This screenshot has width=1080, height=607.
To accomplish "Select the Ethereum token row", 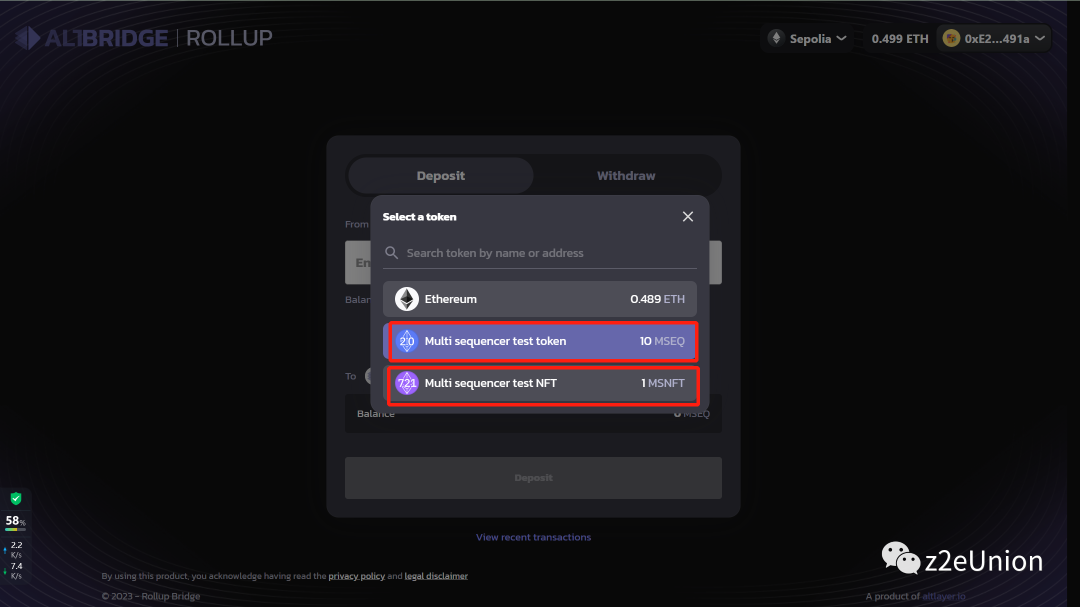I will 540,299.
